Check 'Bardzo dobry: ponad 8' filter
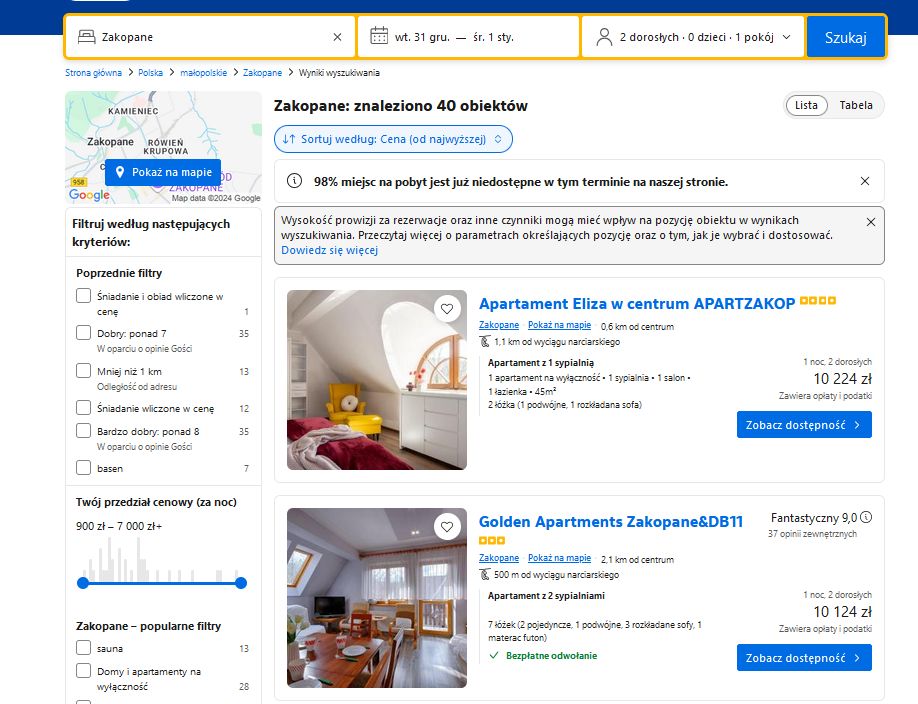Screen dimensions: 918x704 (84, 430)
